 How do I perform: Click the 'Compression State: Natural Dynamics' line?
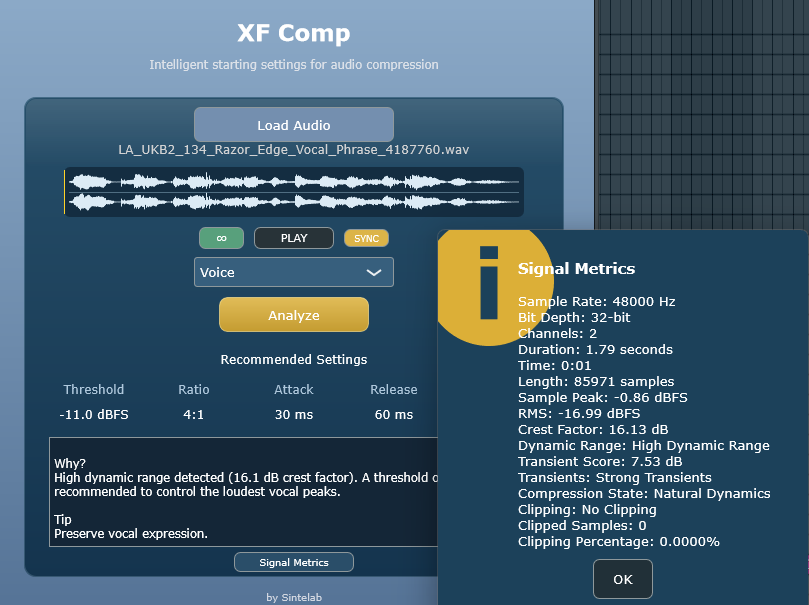(644, 494)
